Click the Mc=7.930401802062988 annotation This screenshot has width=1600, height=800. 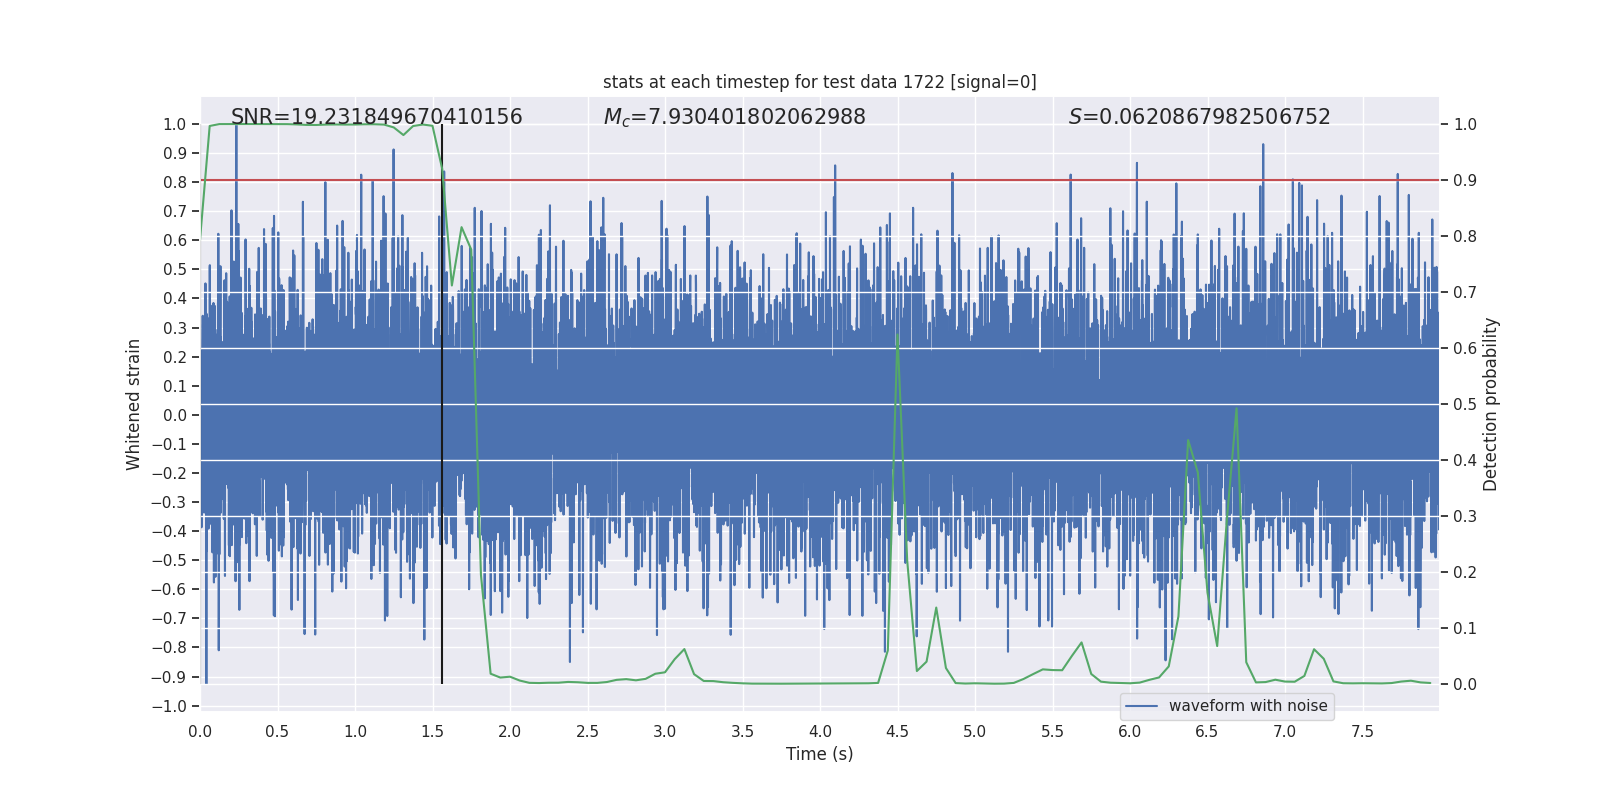735,117
